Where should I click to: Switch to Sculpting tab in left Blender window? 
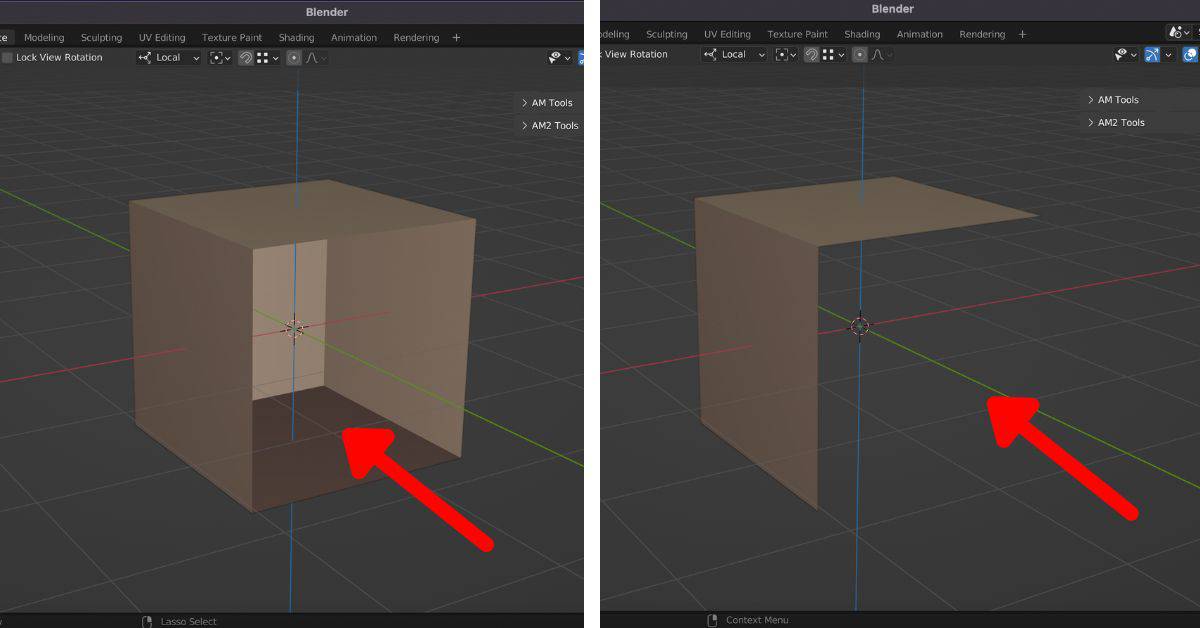(101, 38)
